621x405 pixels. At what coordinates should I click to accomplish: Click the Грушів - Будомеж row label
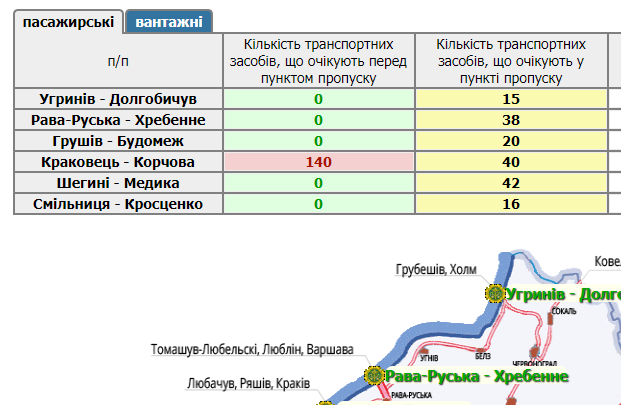pos(118,140)
